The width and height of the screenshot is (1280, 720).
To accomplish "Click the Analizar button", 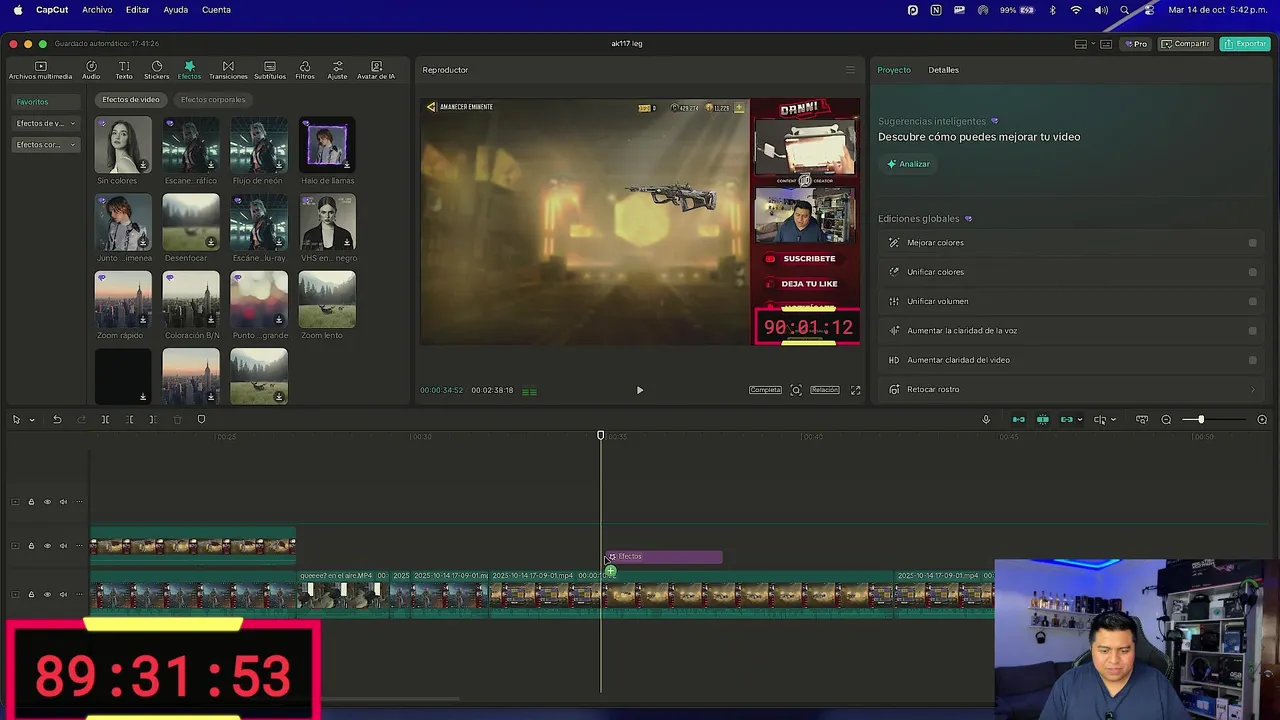I will 908,164.
